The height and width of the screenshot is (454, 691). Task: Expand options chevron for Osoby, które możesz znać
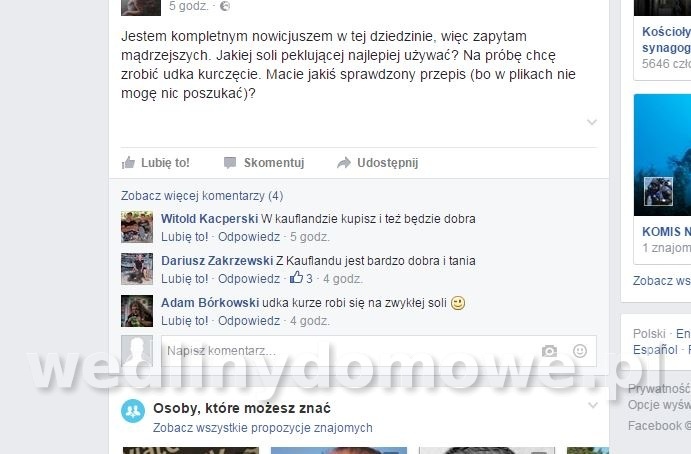point(593,405)
